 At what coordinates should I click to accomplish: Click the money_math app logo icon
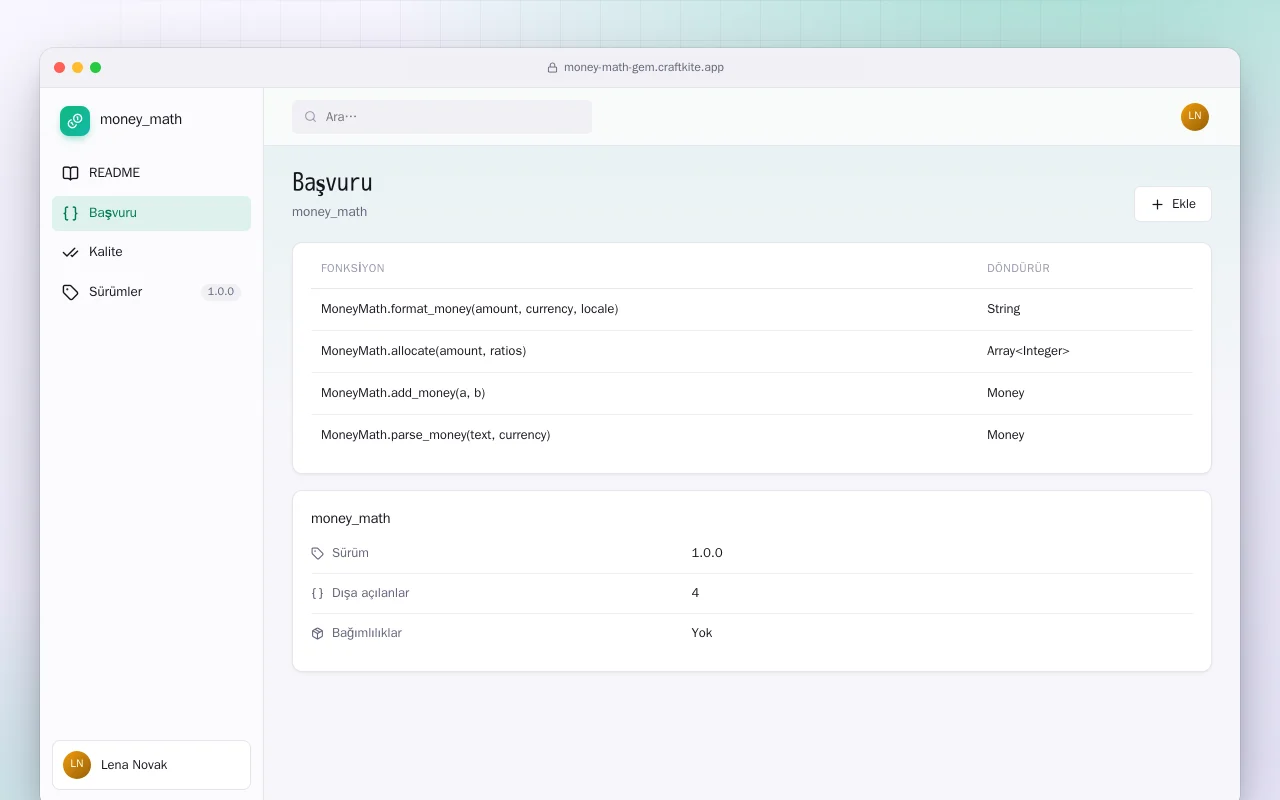[x=75, y=121]
